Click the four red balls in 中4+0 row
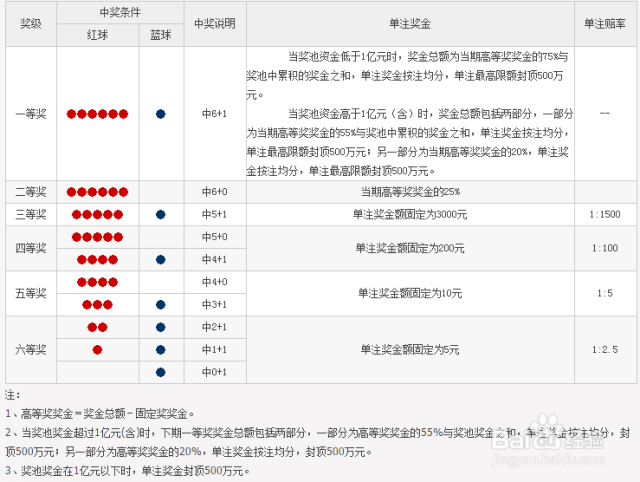This screenshot has width=640, height=482. (97, 282)
